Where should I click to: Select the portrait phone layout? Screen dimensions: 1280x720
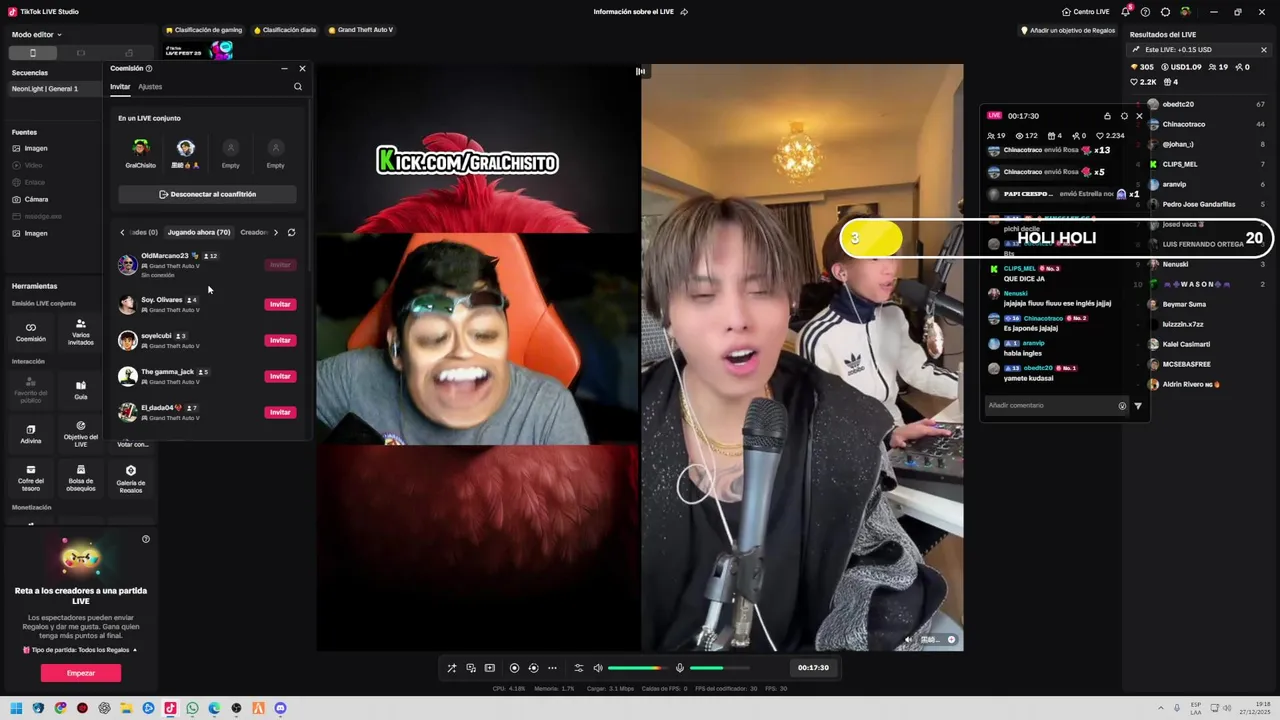coord(32,53)
